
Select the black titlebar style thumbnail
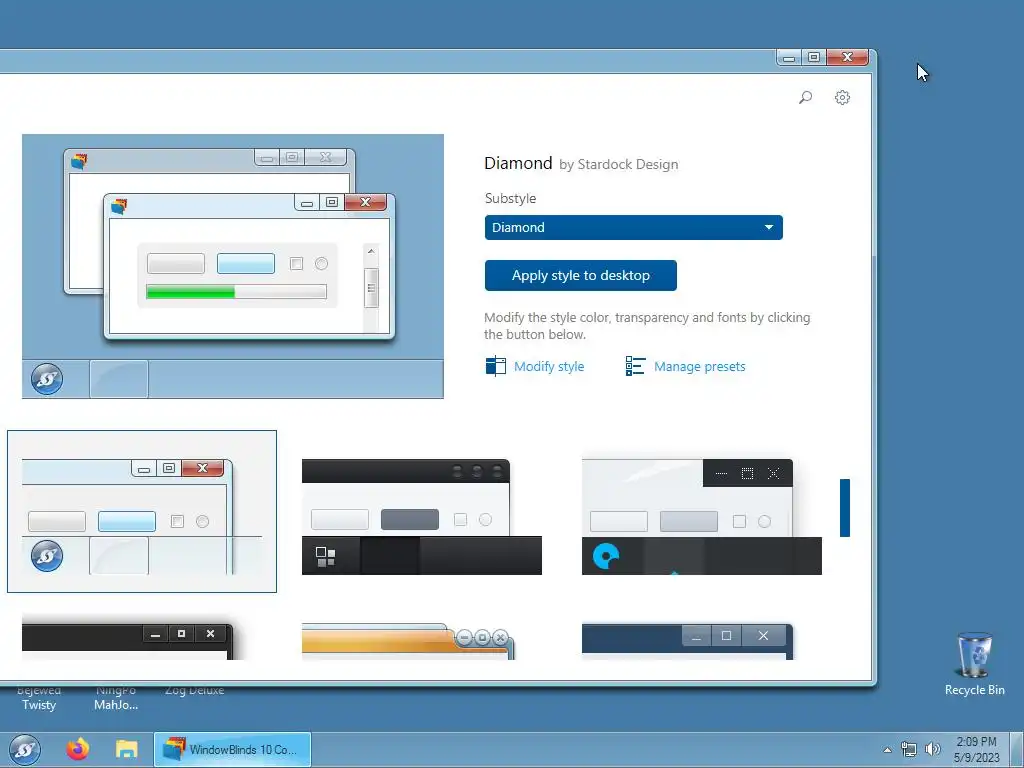[x=127, y=641]
